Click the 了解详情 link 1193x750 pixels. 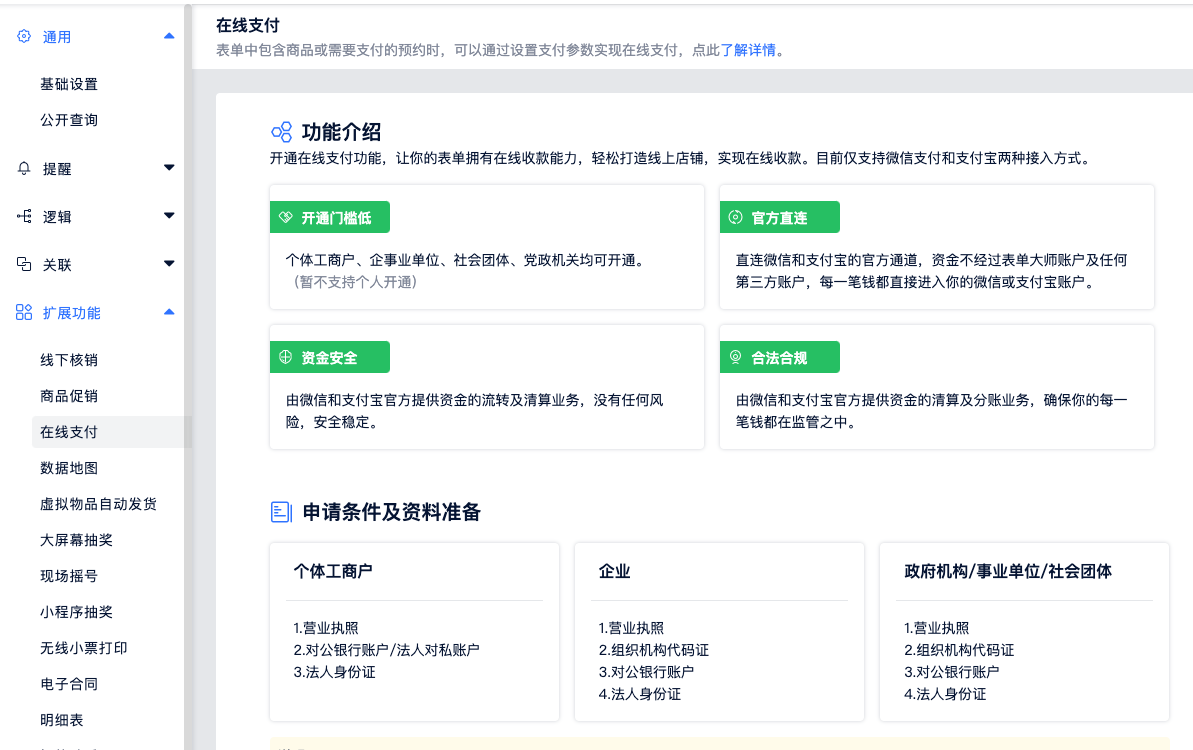coord(748,50)
